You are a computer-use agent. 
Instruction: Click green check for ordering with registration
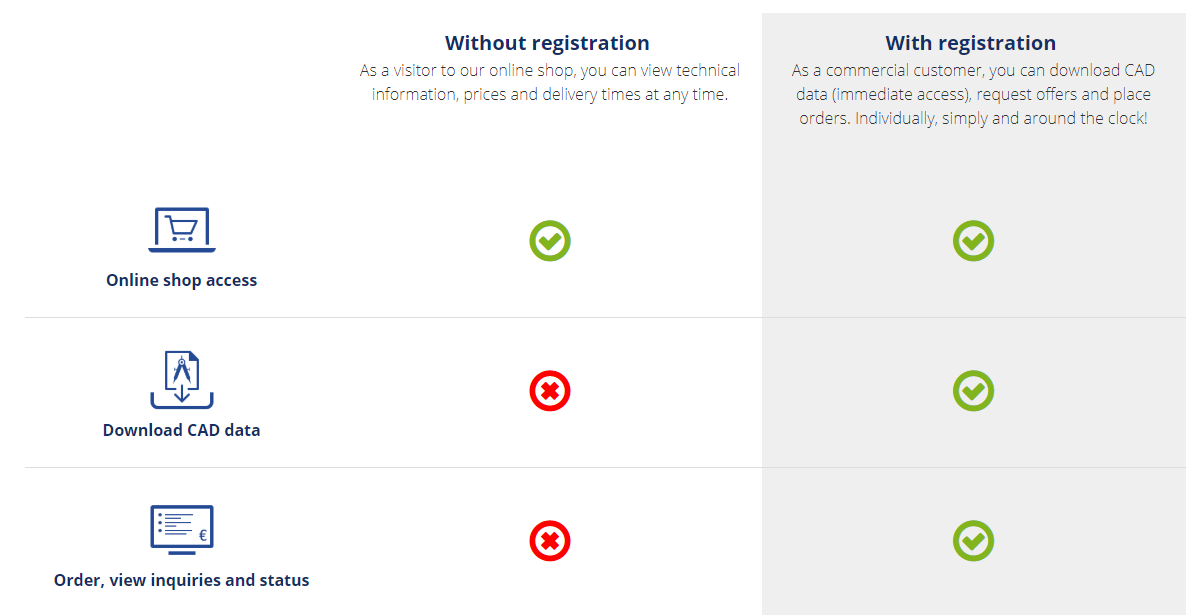[x=973, y=541]
